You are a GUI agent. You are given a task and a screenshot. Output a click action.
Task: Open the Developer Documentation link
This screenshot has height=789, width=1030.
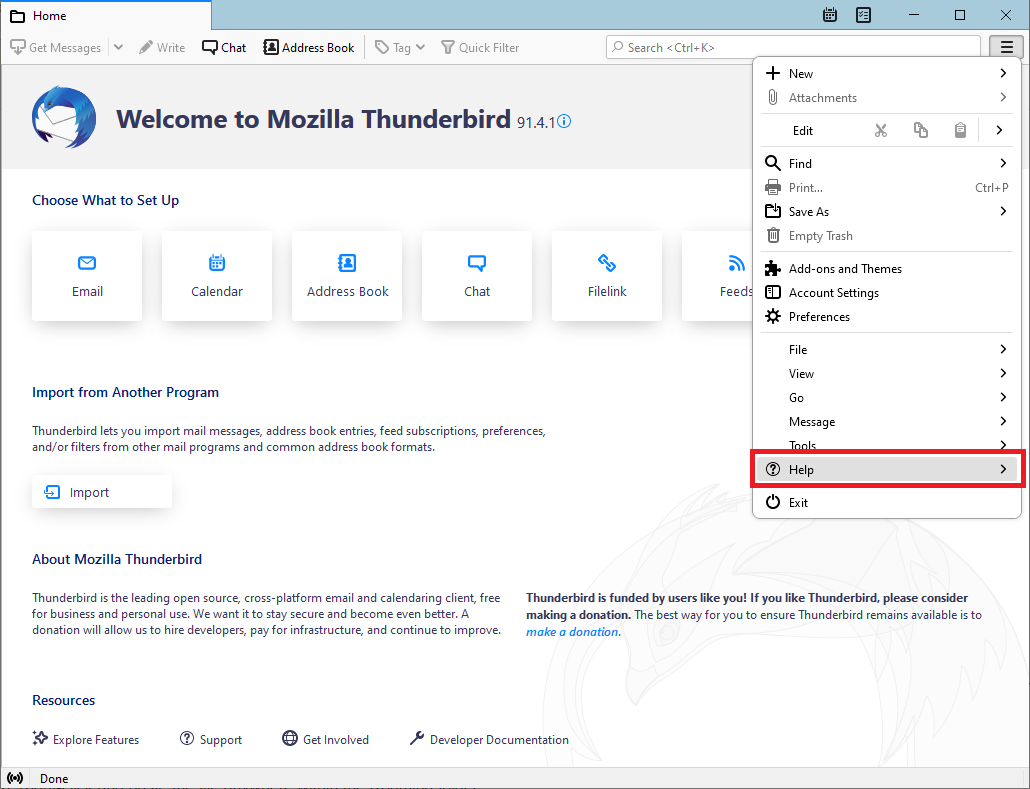(489, 739)
